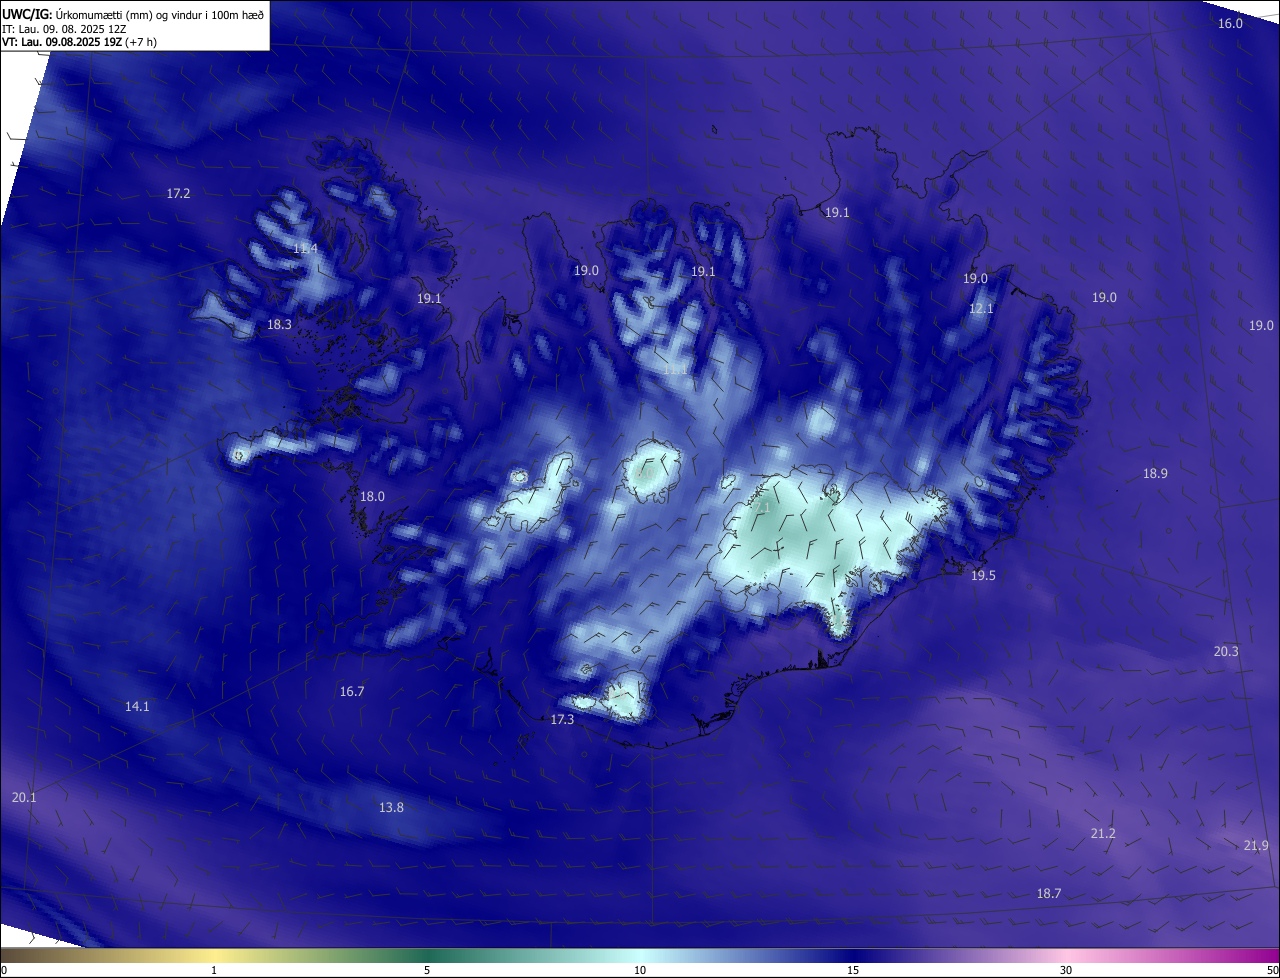Click the 1 tick label on the color scale

(214, 970)
